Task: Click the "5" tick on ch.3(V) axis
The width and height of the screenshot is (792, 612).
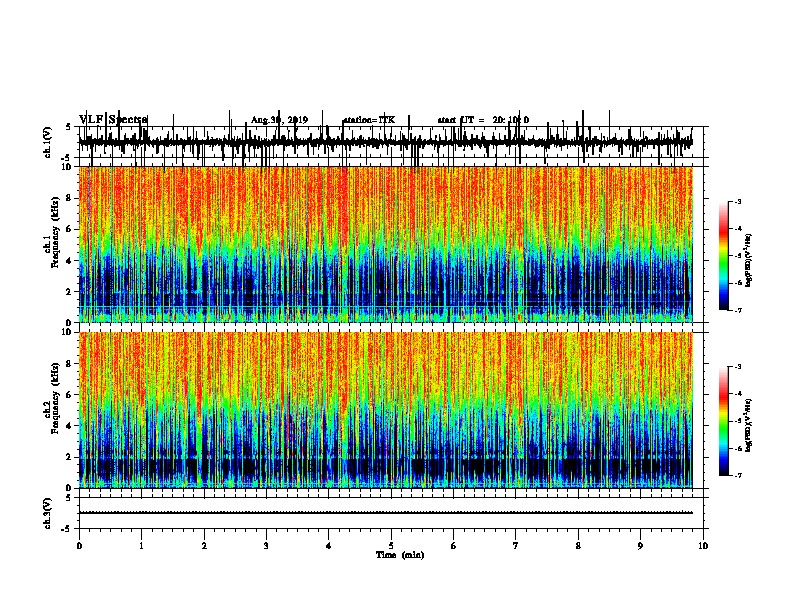Action: pyautogui.click(x=68, y=498)
